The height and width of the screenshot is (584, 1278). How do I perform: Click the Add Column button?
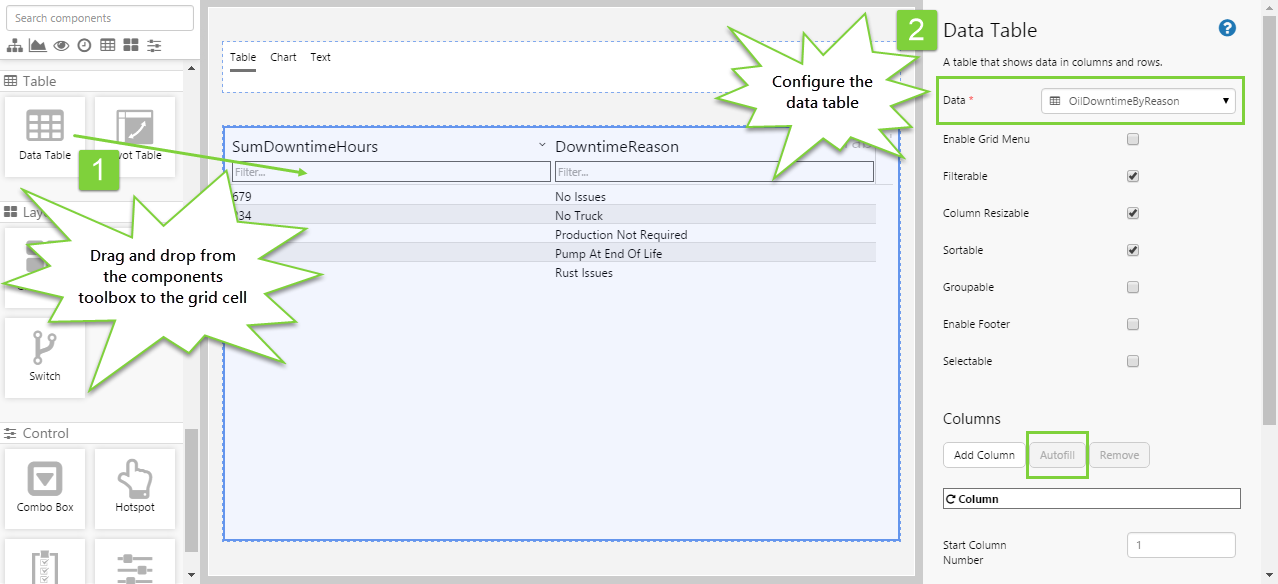pos(984,455)
